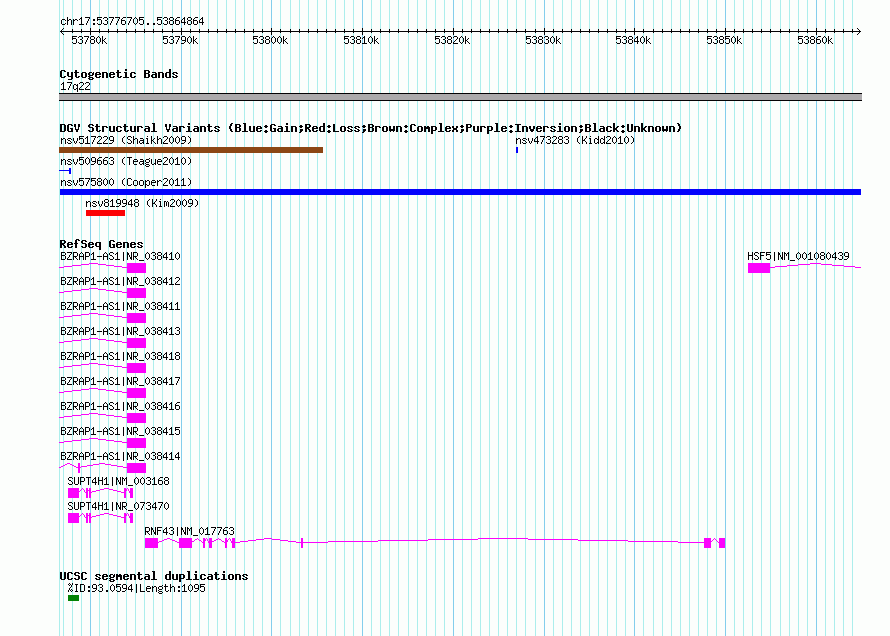This screenshot has width=890, height=636.
Task: Select BZRAP1-AS1|NR_038416 transcript label
Action: point(120,406)
